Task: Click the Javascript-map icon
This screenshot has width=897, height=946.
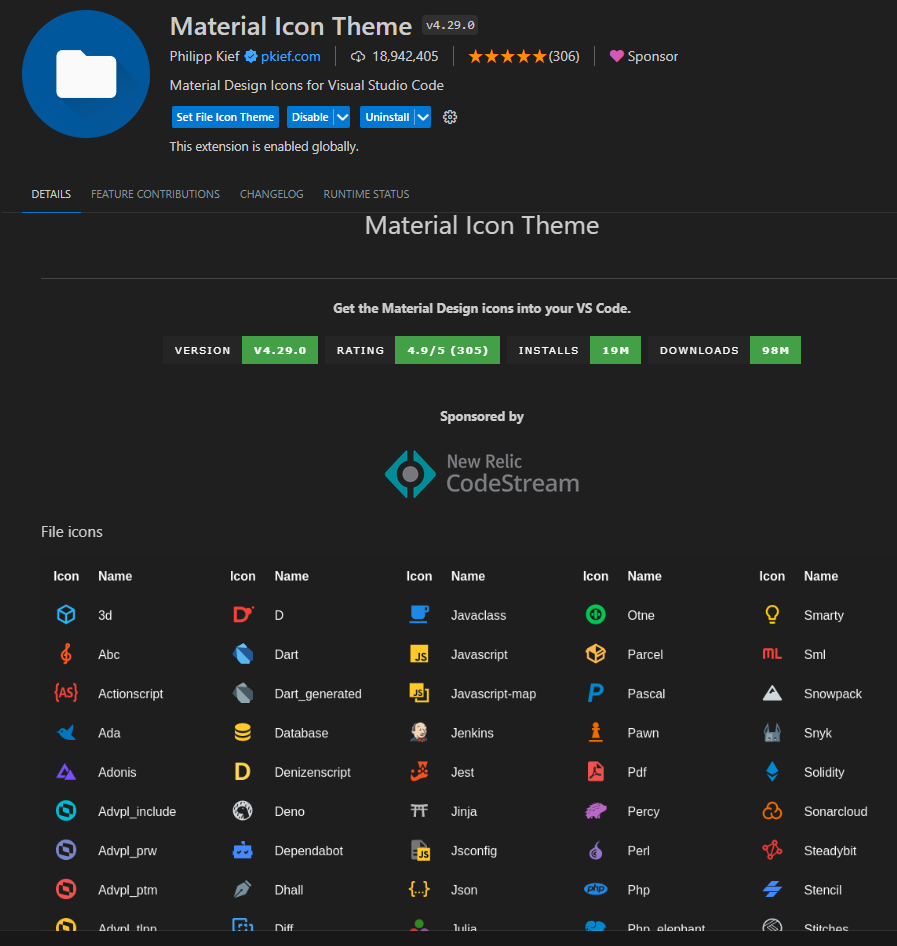Action: click(x=419, y=693)
